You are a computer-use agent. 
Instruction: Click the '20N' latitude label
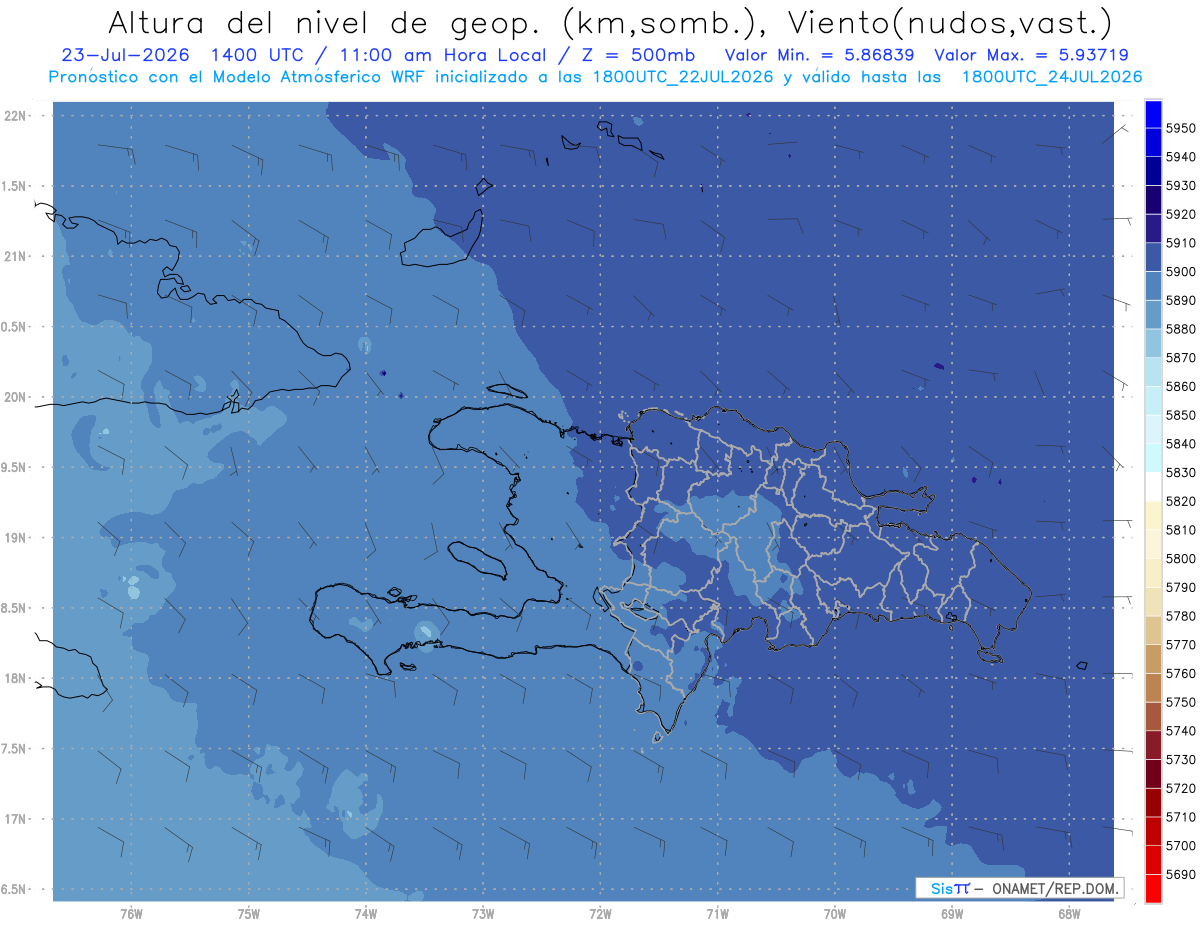(16, 397)
